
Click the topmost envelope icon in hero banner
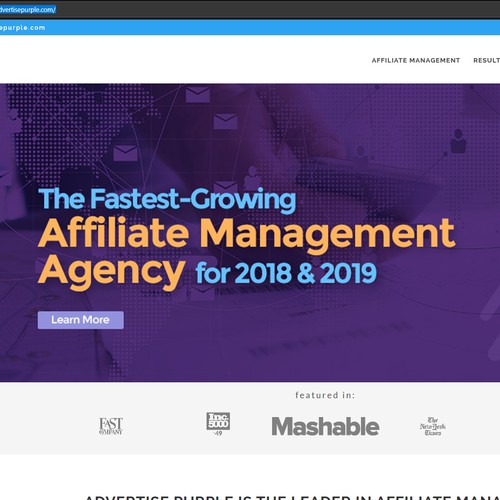click(x=197, y=94)
